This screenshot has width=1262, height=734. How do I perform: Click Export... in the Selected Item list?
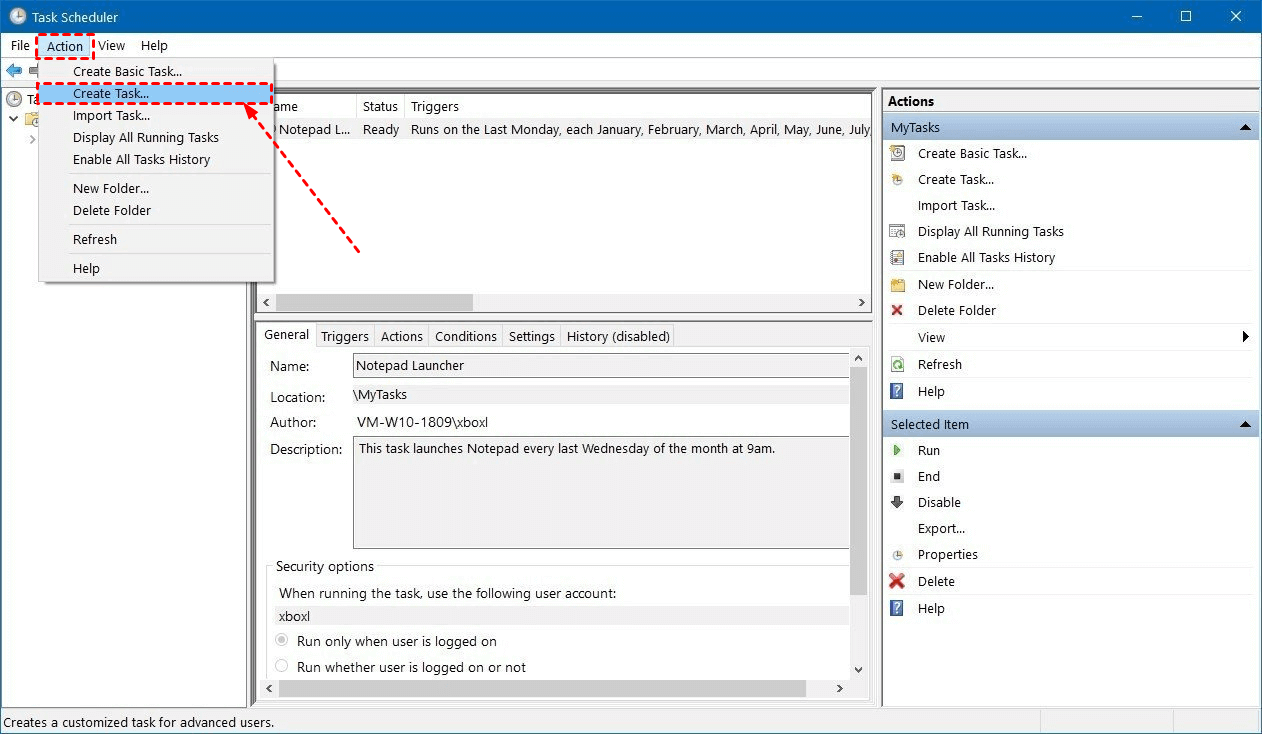[x=941, y=528]
